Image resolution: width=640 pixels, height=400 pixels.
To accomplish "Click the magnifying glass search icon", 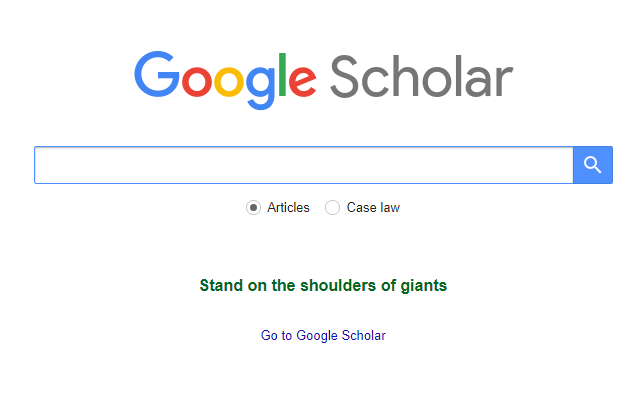I will point(592,165).
